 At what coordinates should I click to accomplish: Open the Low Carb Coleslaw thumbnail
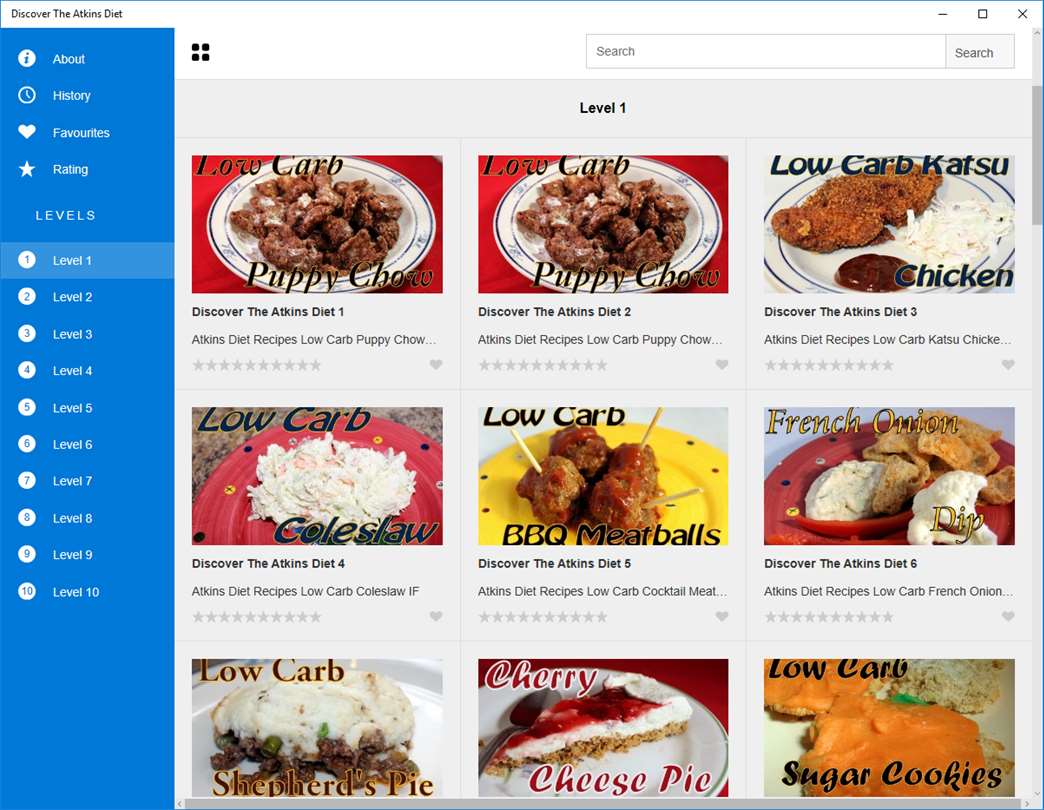click(x=317, y=476)
